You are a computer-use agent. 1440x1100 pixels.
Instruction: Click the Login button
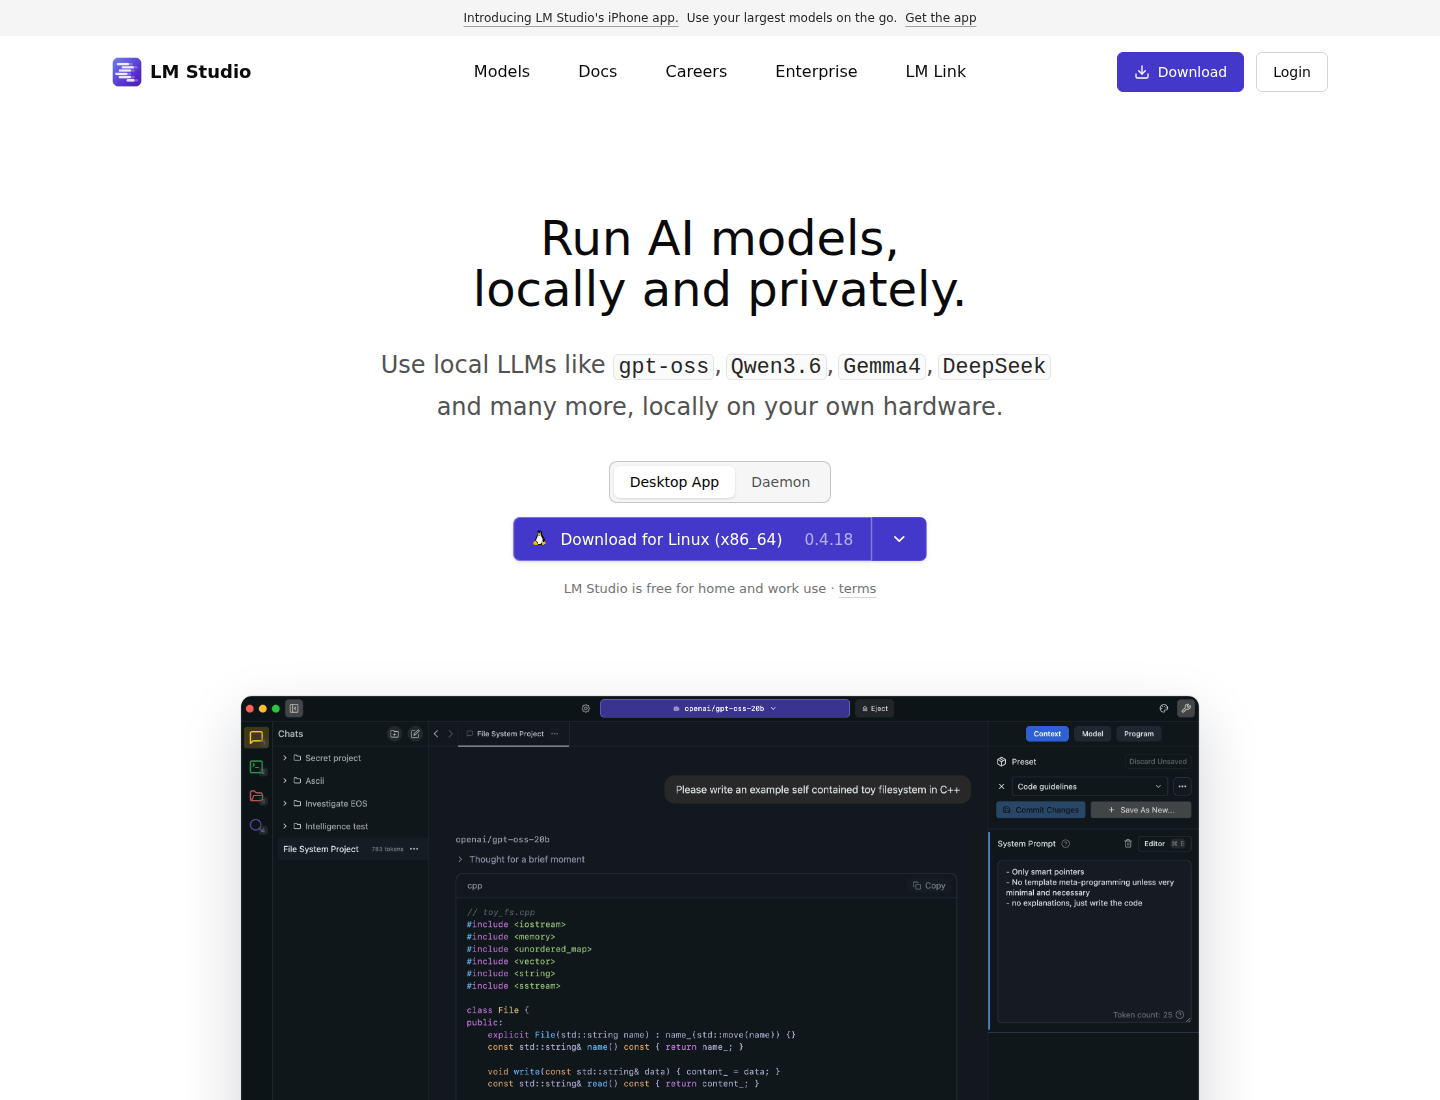click(x=1292, y=72)
